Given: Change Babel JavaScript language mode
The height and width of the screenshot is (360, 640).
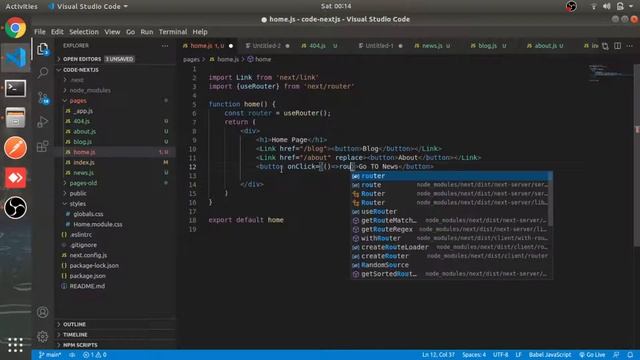Looking at the screenshot, I should [x=550, y=355].
